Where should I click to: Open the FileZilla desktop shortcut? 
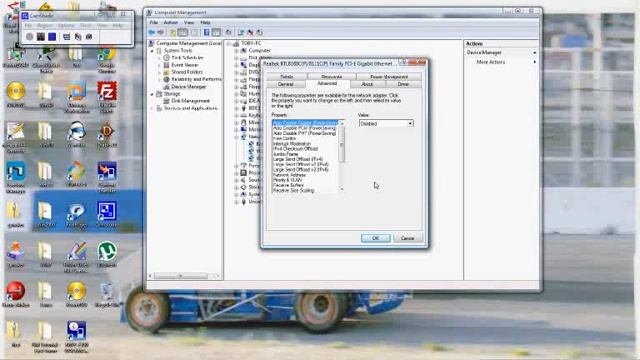107,96
